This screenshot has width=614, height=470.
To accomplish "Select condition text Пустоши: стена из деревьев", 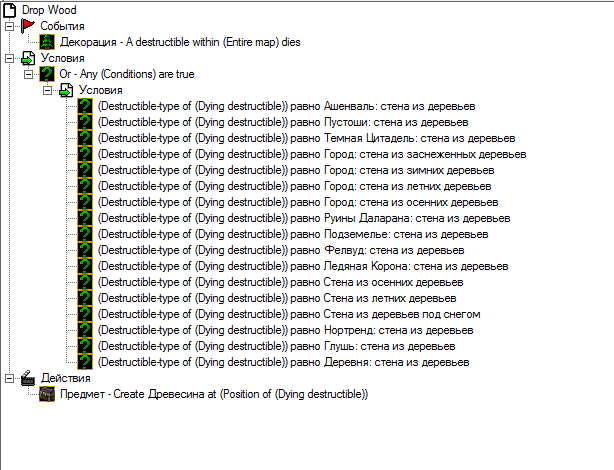I will 283,122.
